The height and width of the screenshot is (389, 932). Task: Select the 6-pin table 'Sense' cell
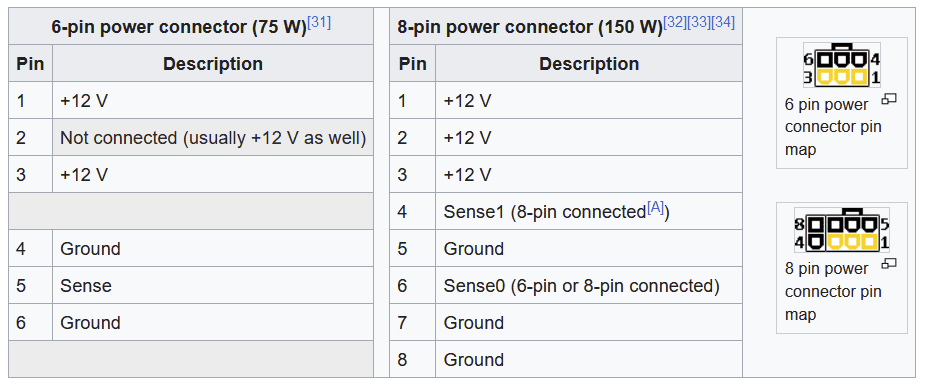click(213, 286)
